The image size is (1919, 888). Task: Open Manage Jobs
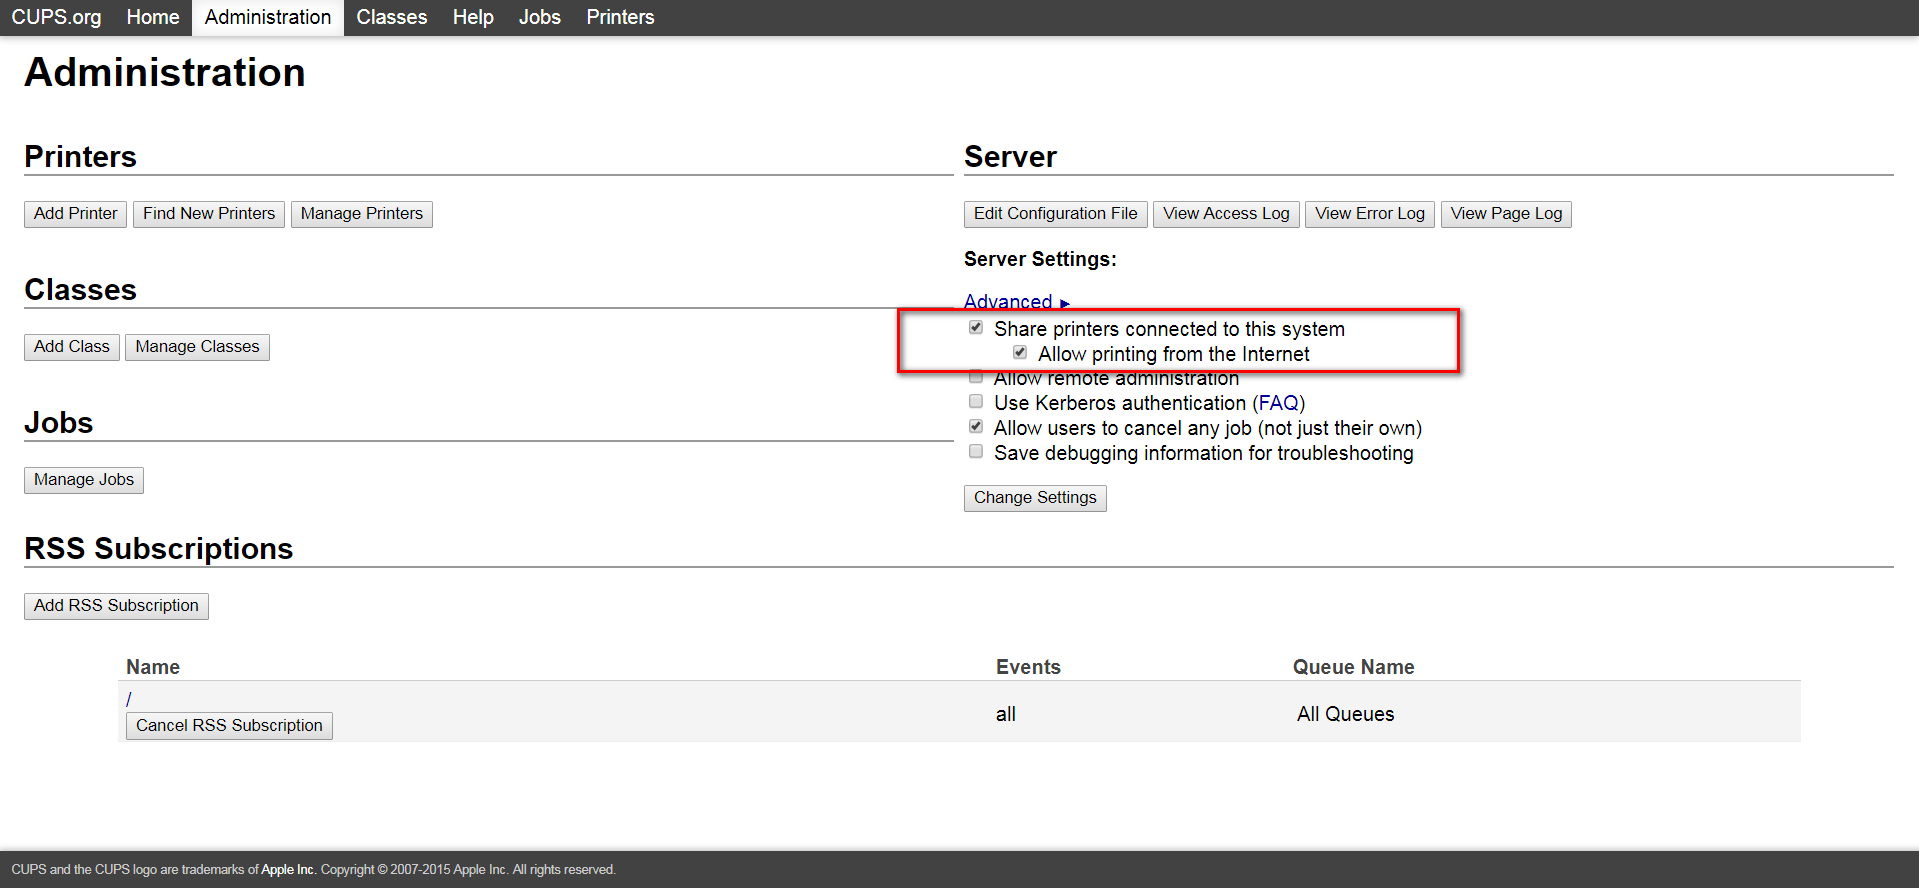[x=84, y=480]
